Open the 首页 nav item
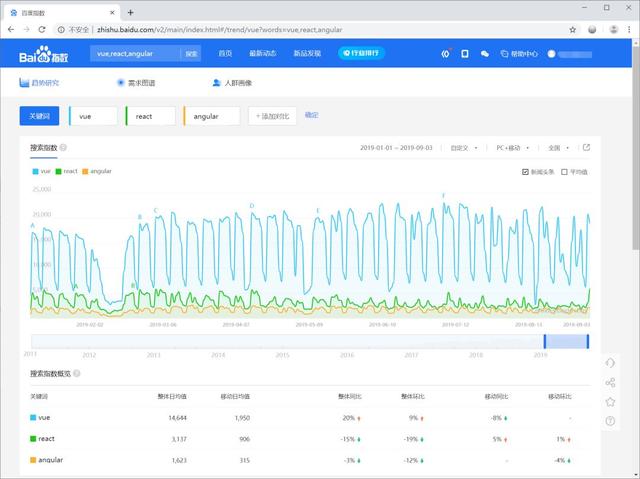This screenshot has width=640, height=479. (225, 53)
